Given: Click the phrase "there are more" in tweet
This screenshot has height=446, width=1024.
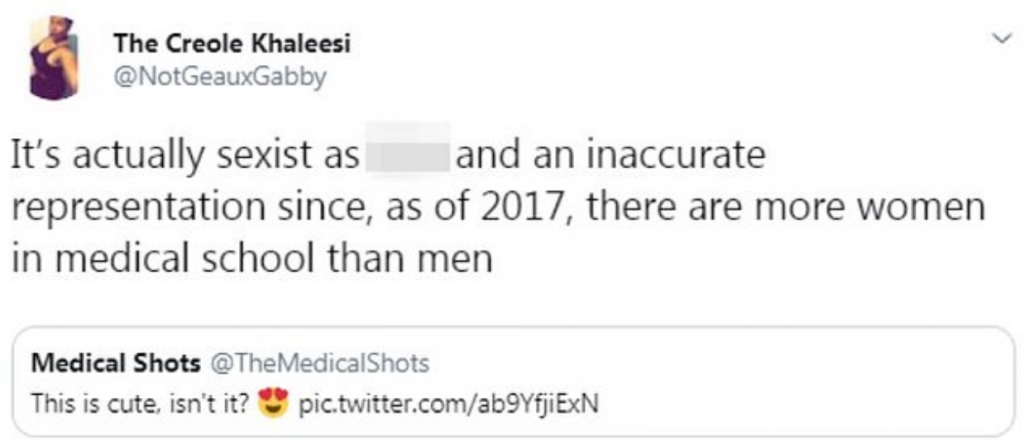Looking at the screenshot, I should 727,208.
